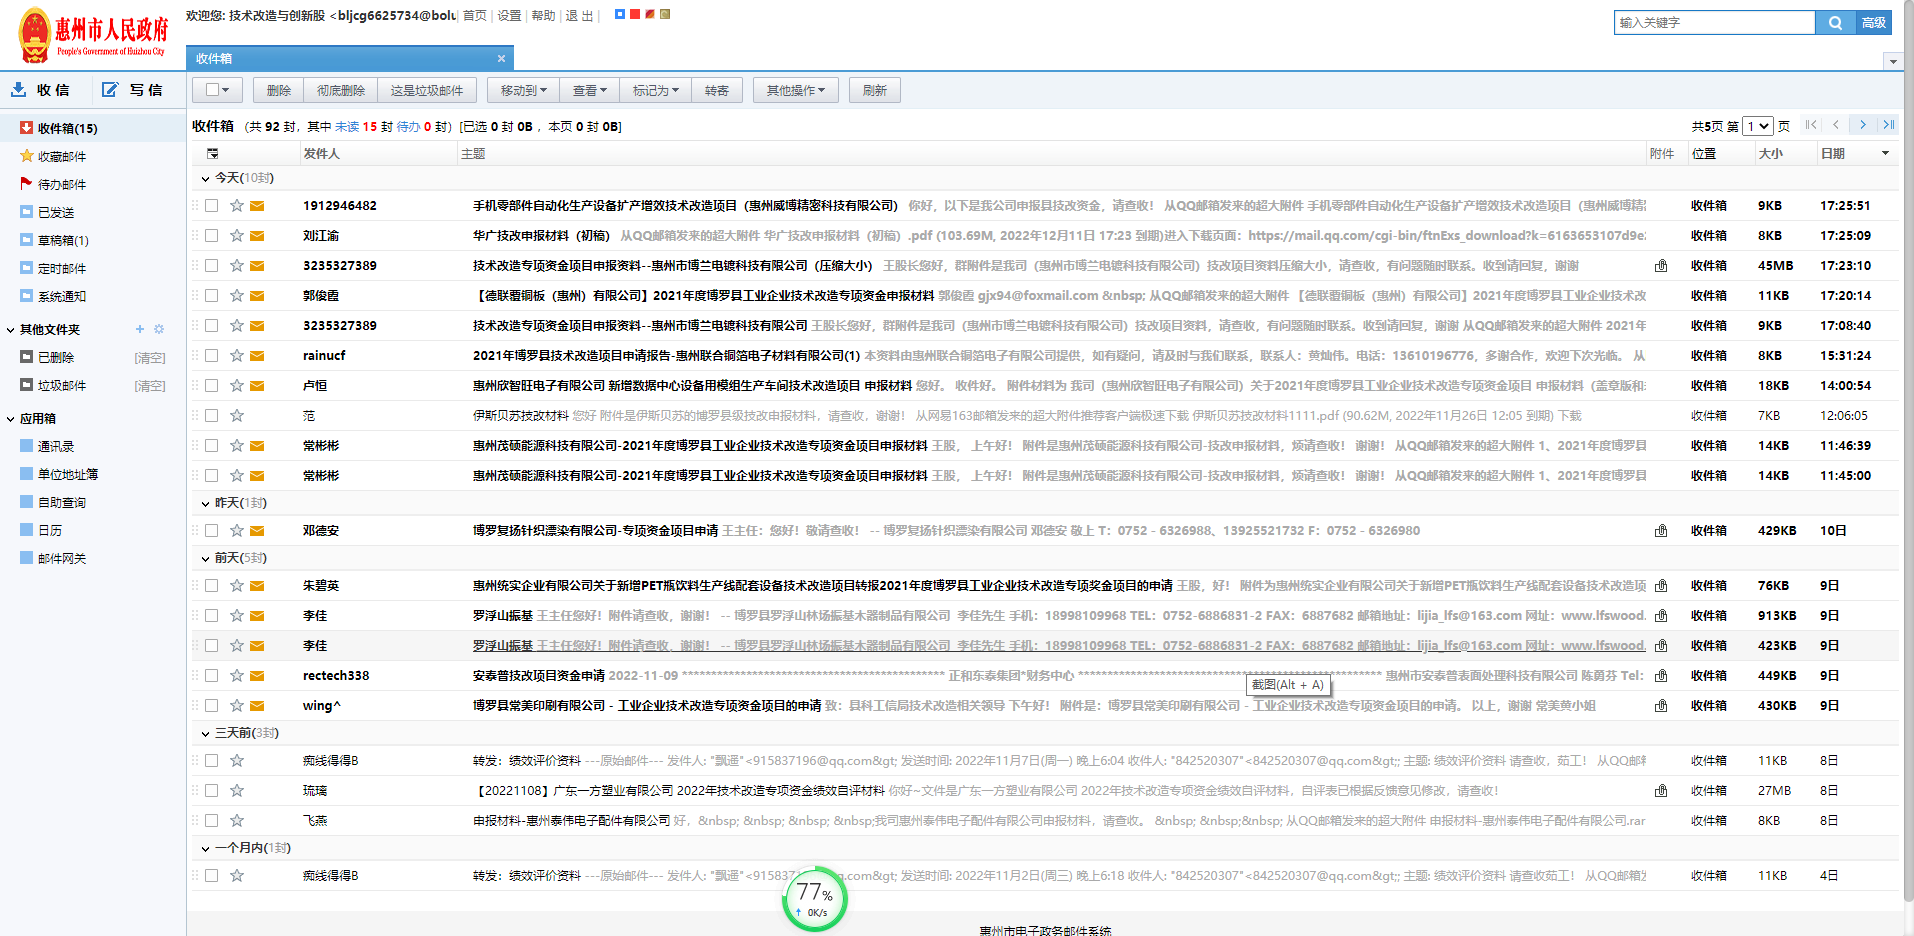The image size is (1914, 936).
Task: Click the 刷新 refresh button
Action: 874,91
